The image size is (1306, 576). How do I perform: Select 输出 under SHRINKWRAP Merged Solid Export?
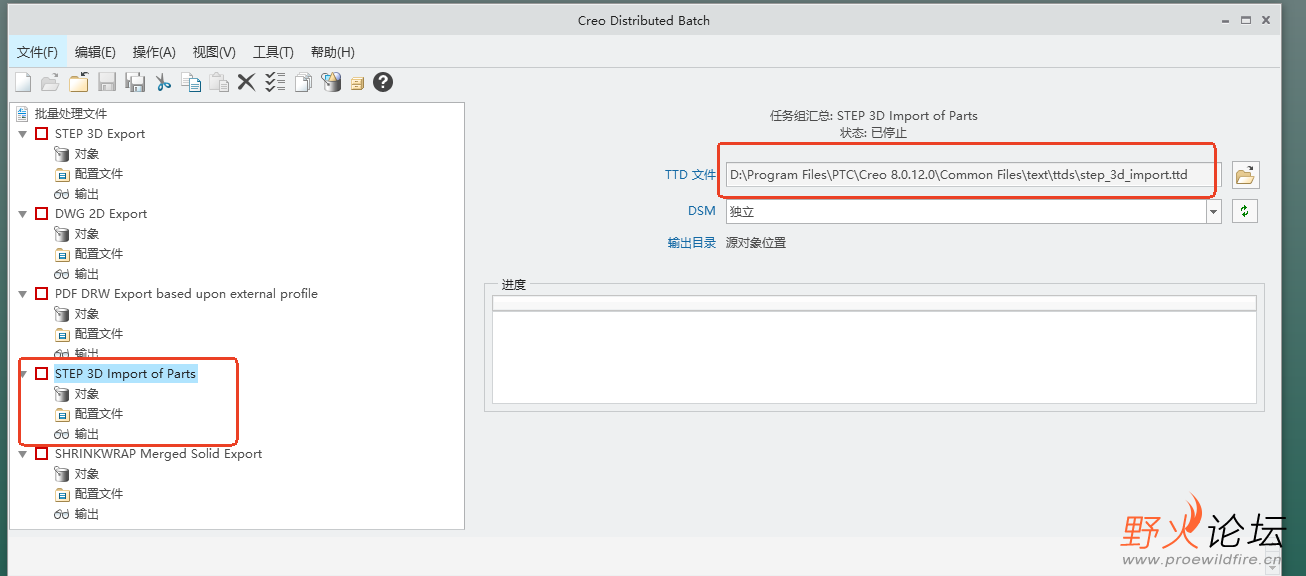[87, 514]
